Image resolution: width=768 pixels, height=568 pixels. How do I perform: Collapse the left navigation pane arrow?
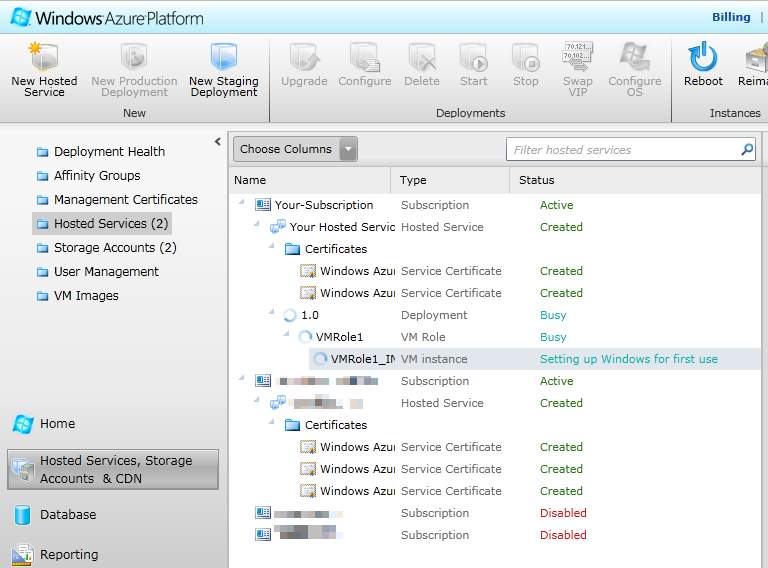218,142
